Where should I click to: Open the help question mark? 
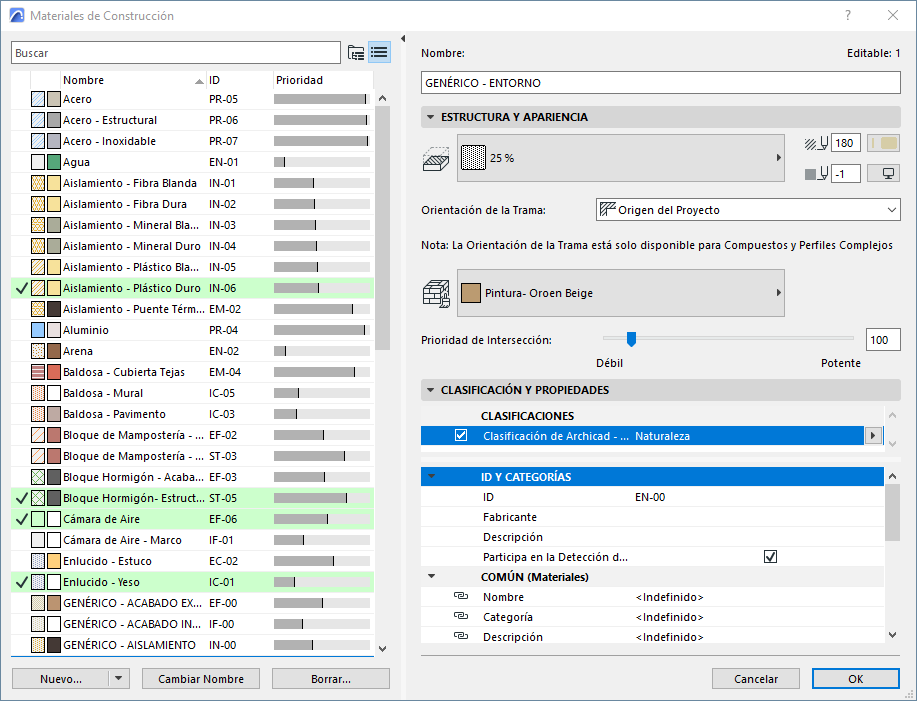pyautogui.click(x=847, y=16)
